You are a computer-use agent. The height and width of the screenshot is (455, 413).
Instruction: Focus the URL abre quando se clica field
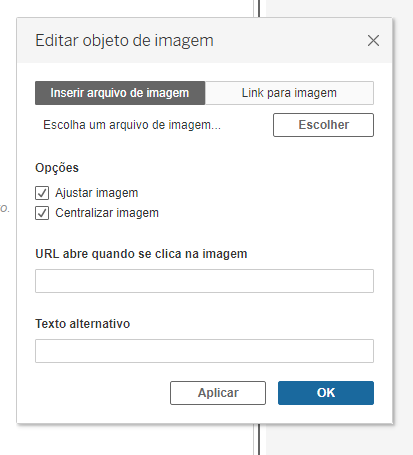tap(204, 281)
